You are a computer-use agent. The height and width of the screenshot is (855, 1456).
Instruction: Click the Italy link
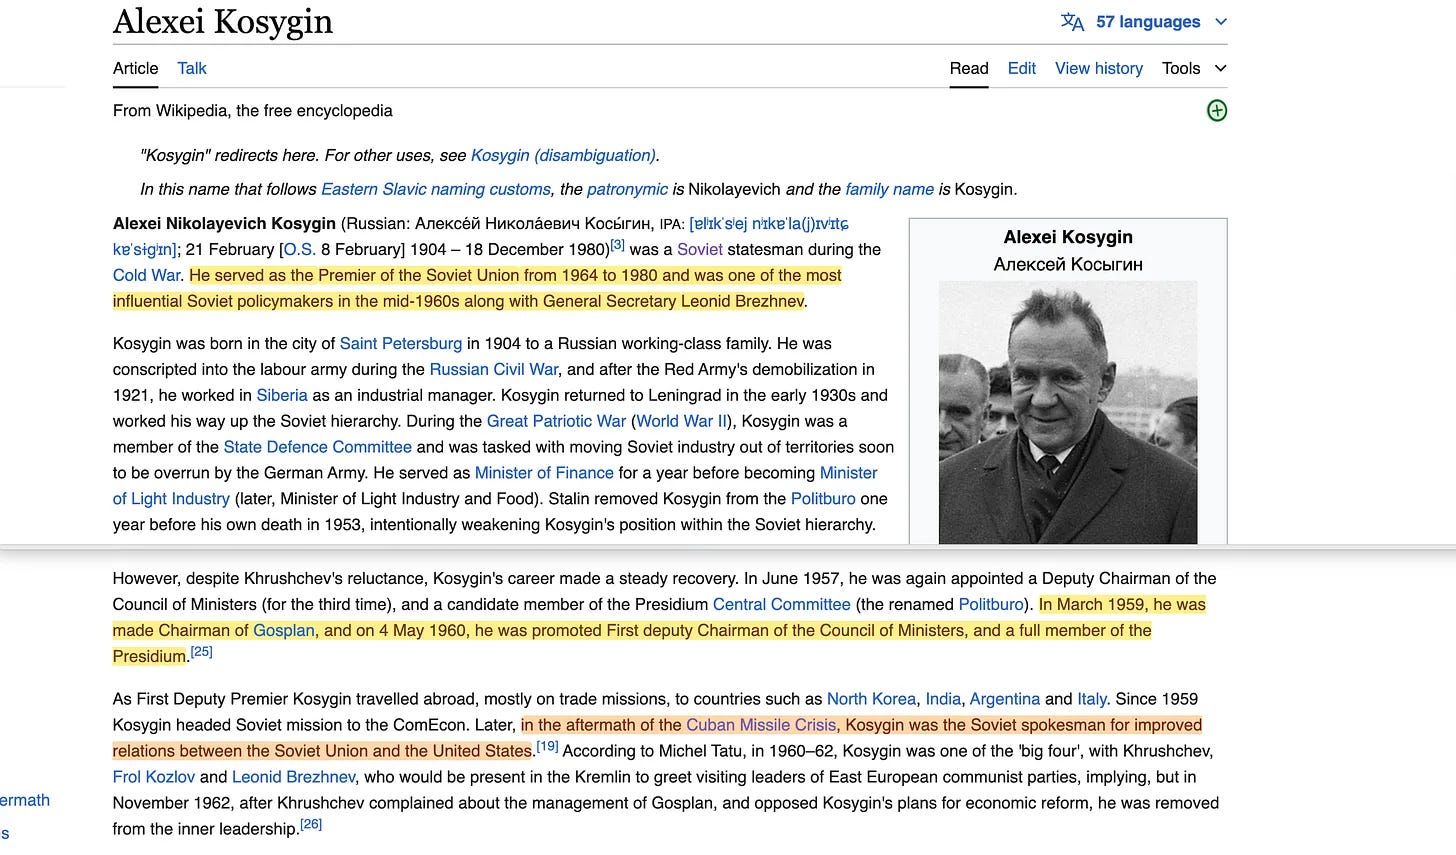click(x=1092, y=699)
